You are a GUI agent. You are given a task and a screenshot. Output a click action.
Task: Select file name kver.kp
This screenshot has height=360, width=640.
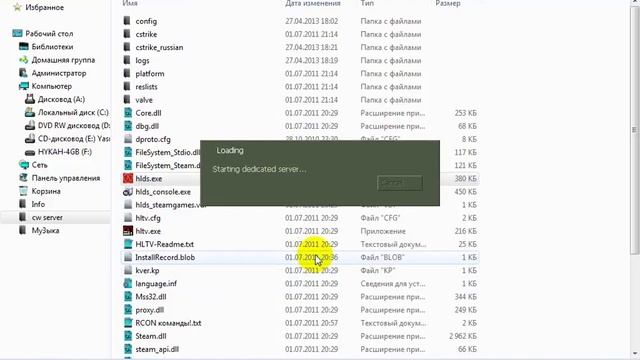tap(147, 270)
